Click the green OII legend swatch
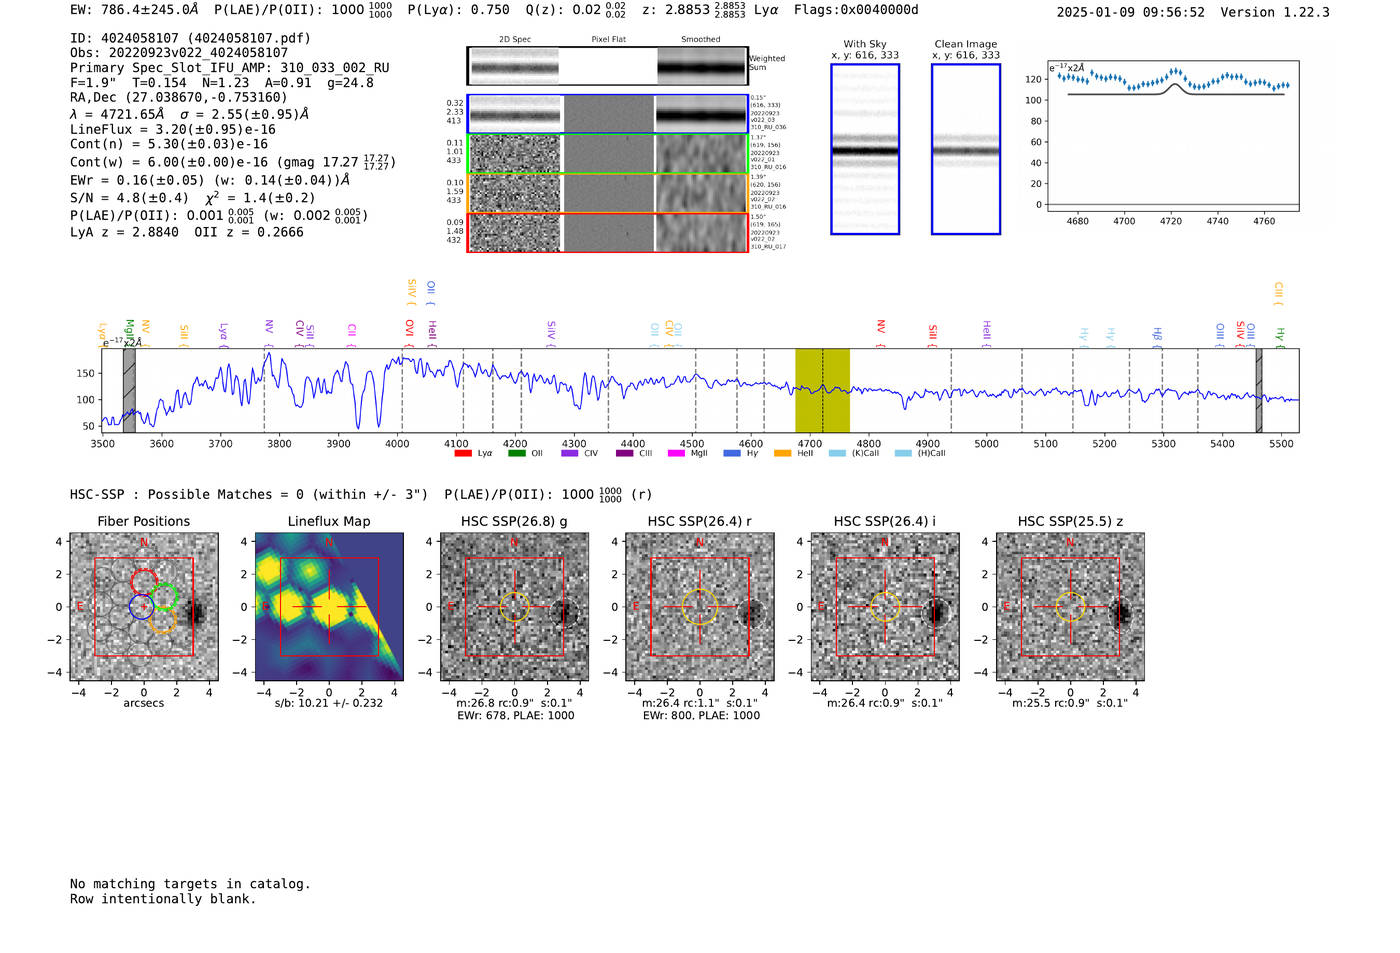Screen dimensions: 1400x953 pyautogui.click(x=516, y=453)
